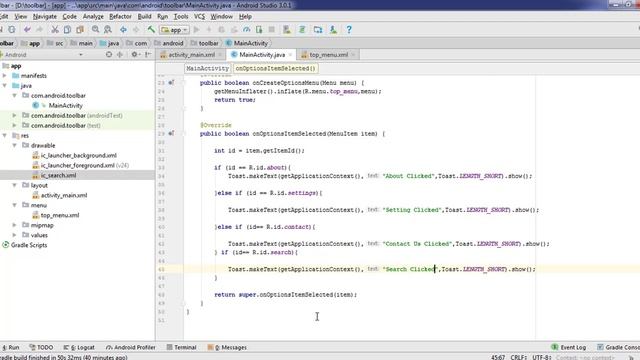Collapse the layout folder

[x=15, y=185]
